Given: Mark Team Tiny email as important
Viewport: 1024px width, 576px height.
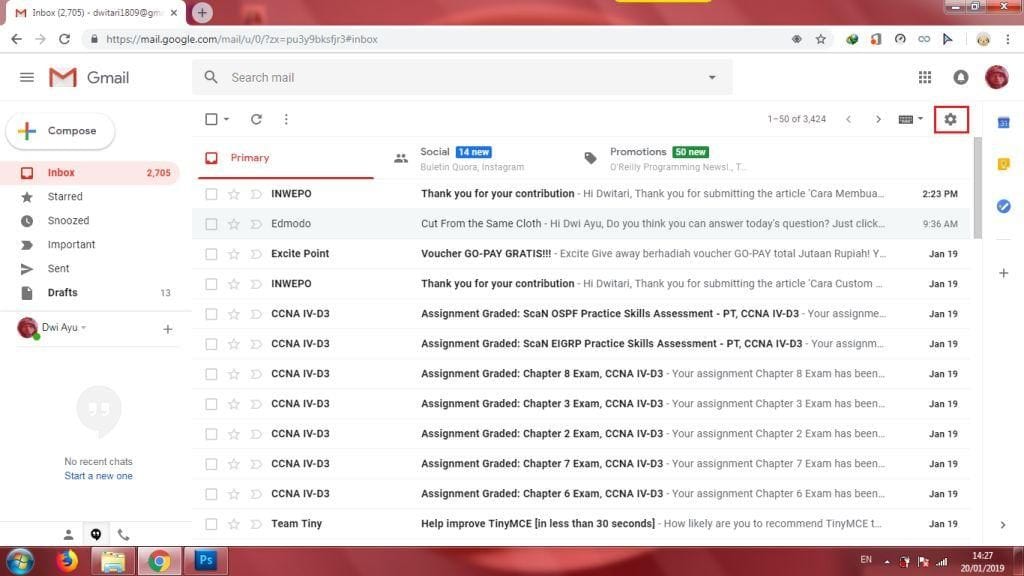Looking at the screenshot, I should (255, 524).
